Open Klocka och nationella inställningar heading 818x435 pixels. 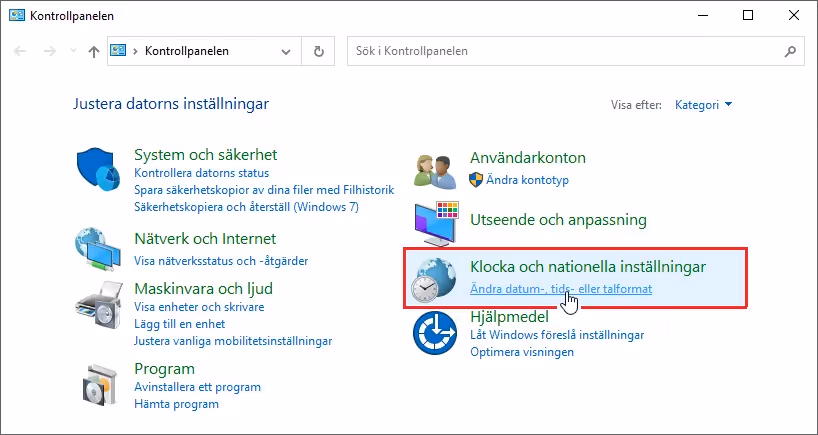pyautogui.click(x=588, y=267)
